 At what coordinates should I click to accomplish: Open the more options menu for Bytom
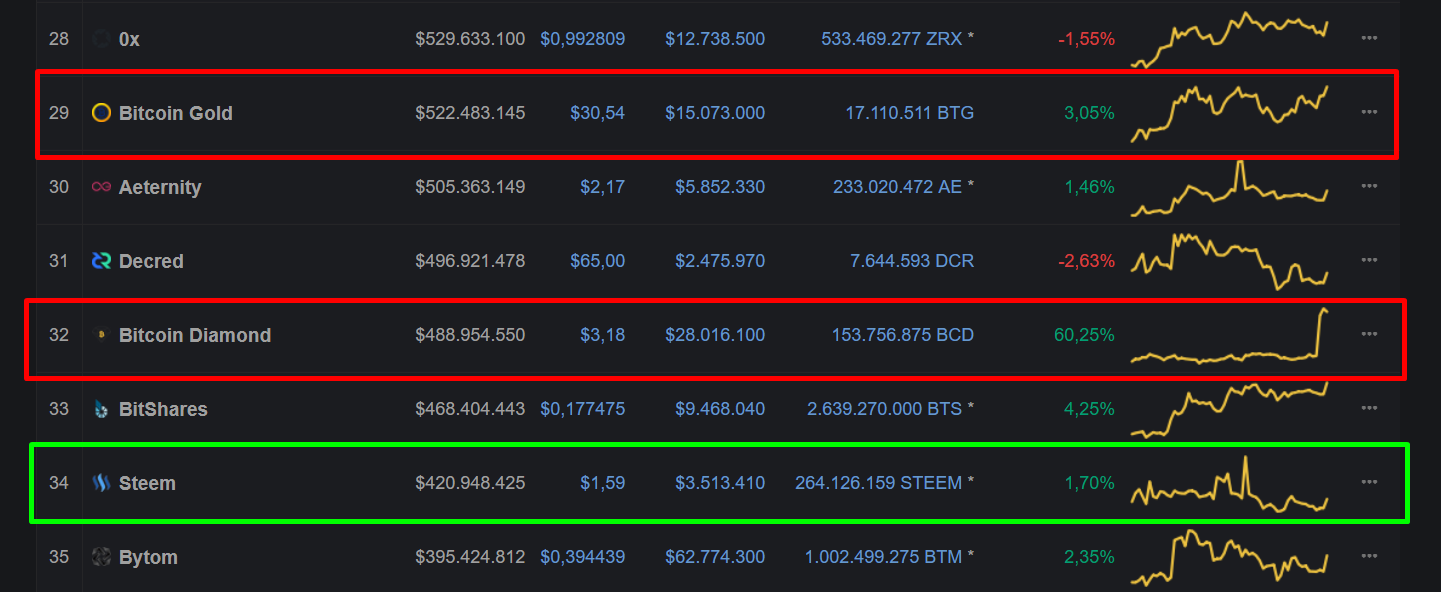[x=1369, y=556]
